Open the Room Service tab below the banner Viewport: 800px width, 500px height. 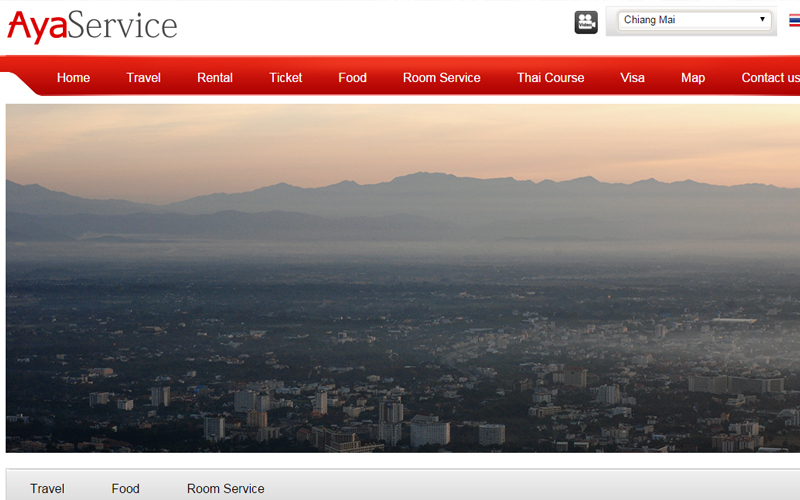tap(225, 488)
